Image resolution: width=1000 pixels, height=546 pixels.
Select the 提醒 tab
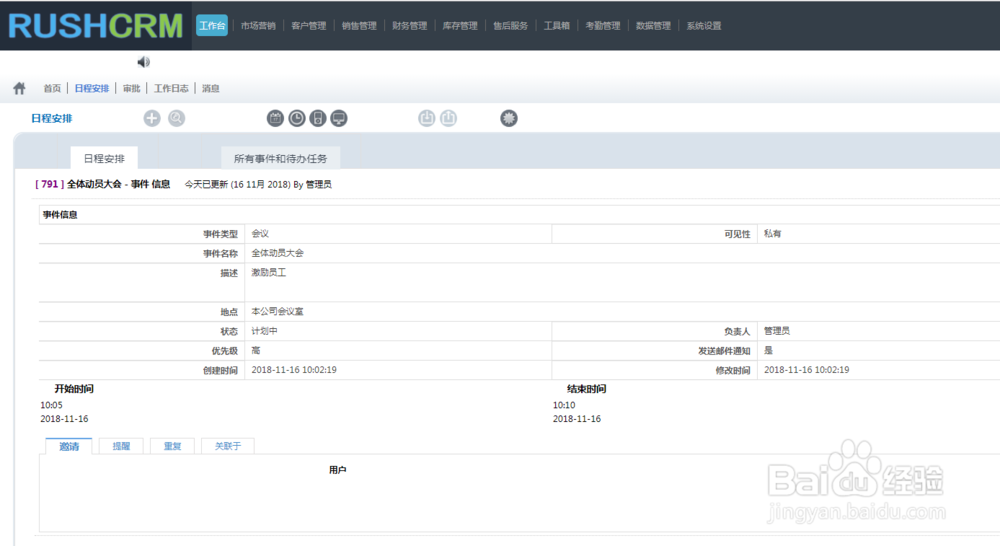[x=121, y=446]
